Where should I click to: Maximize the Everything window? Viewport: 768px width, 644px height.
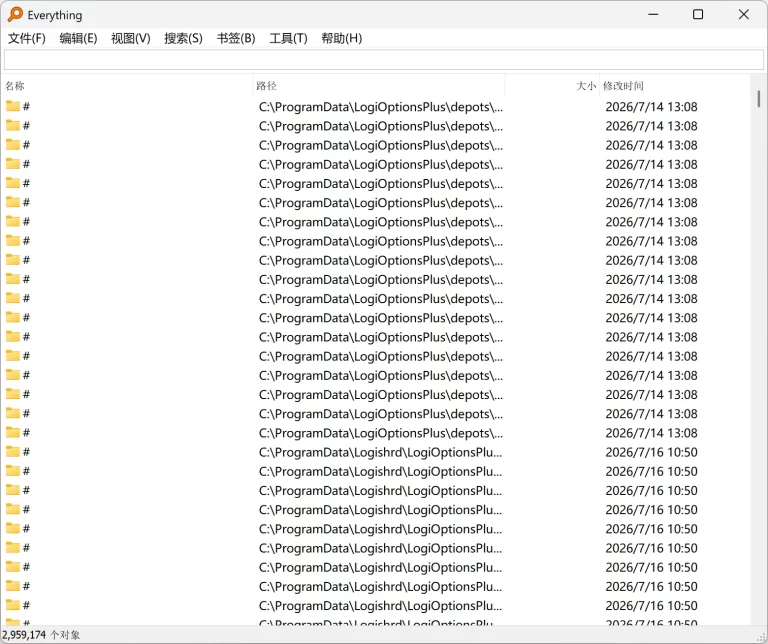698,15
